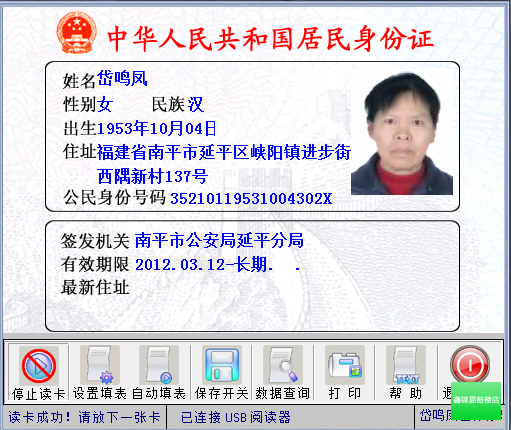Click the Stop Reading Card (停止读卡) icon
This screenshot has width=511, height=430.
(39, 365)
